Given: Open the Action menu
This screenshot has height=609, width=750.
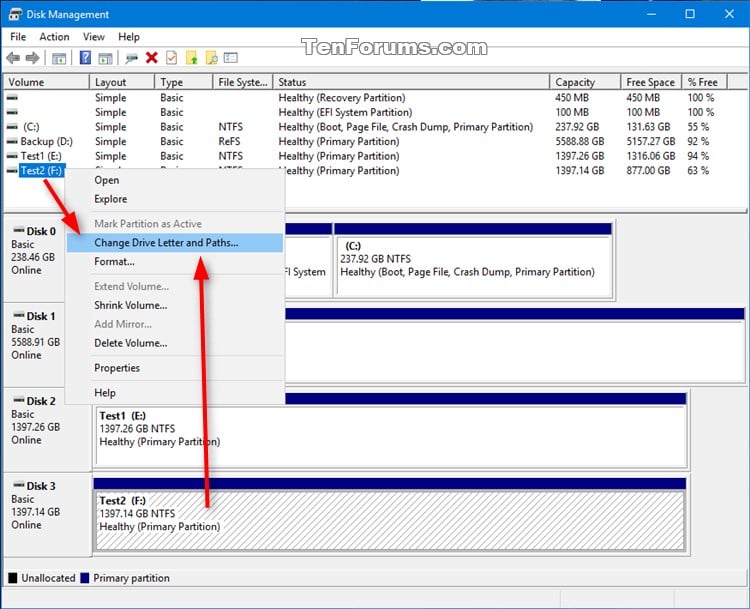Looking at the screenshot, I should [54, 37].
